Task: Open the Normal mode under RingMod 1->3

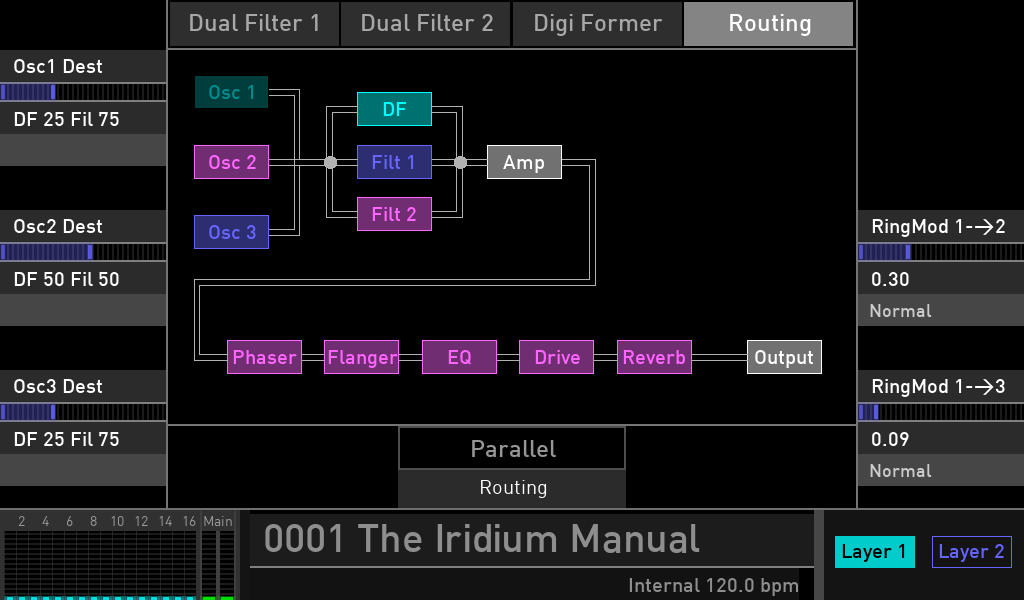Action: [x=940, y=471]
